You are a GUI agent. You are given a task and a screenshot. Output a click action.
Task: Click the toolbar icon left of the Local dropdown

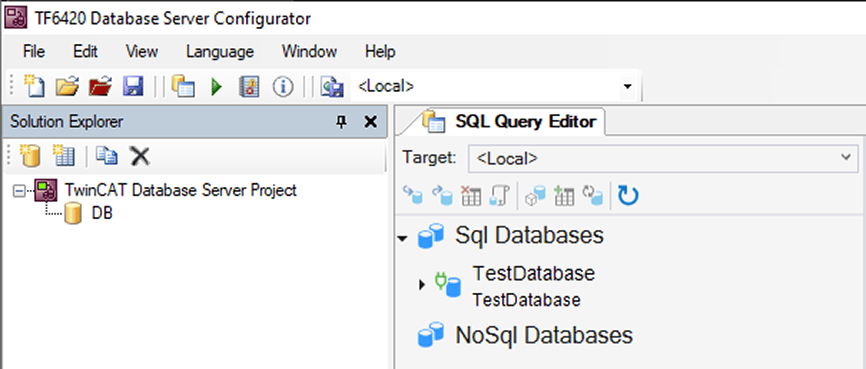click(x=332, y=87)
